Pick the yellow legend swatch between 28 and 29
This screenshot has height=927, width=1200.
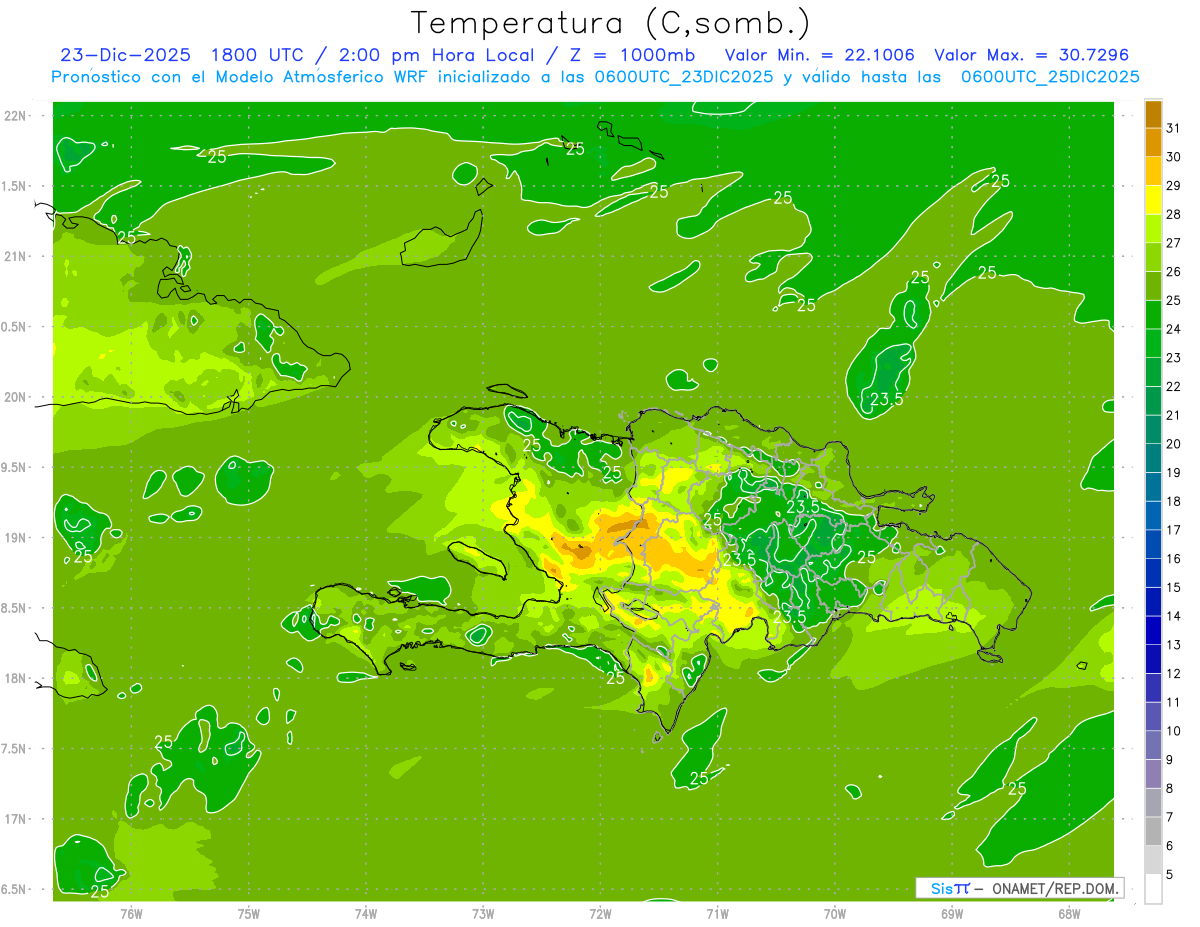[1154, 200]
